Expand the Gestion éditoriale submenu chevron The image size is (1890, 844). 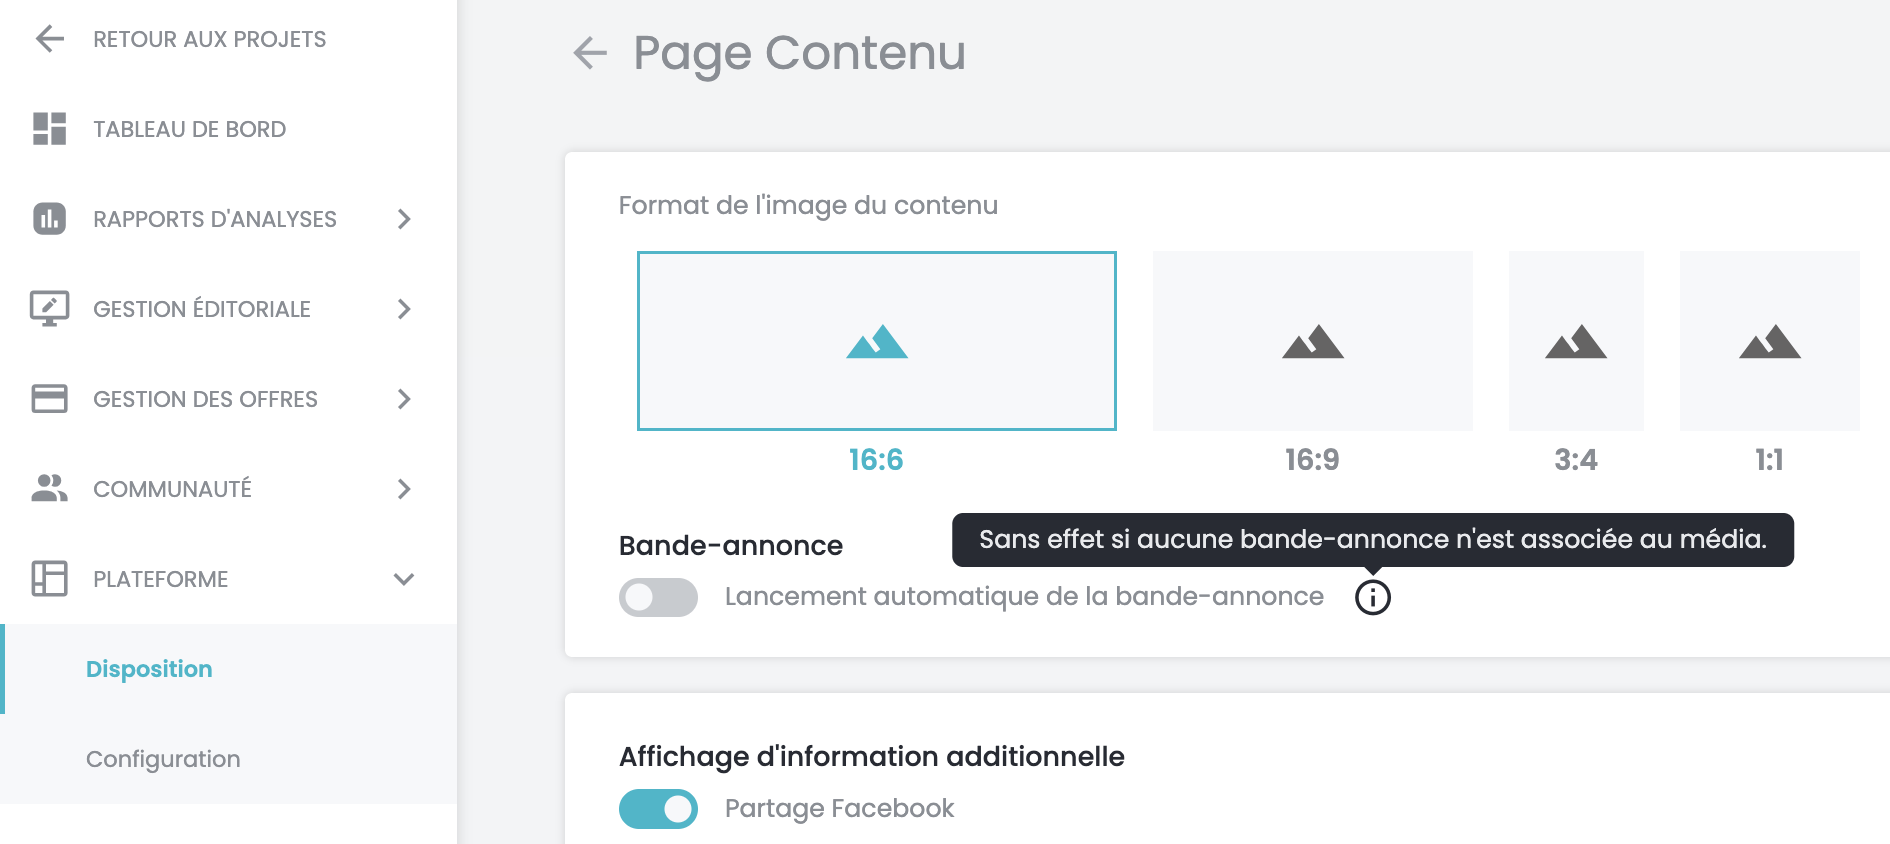click(404, 309)
